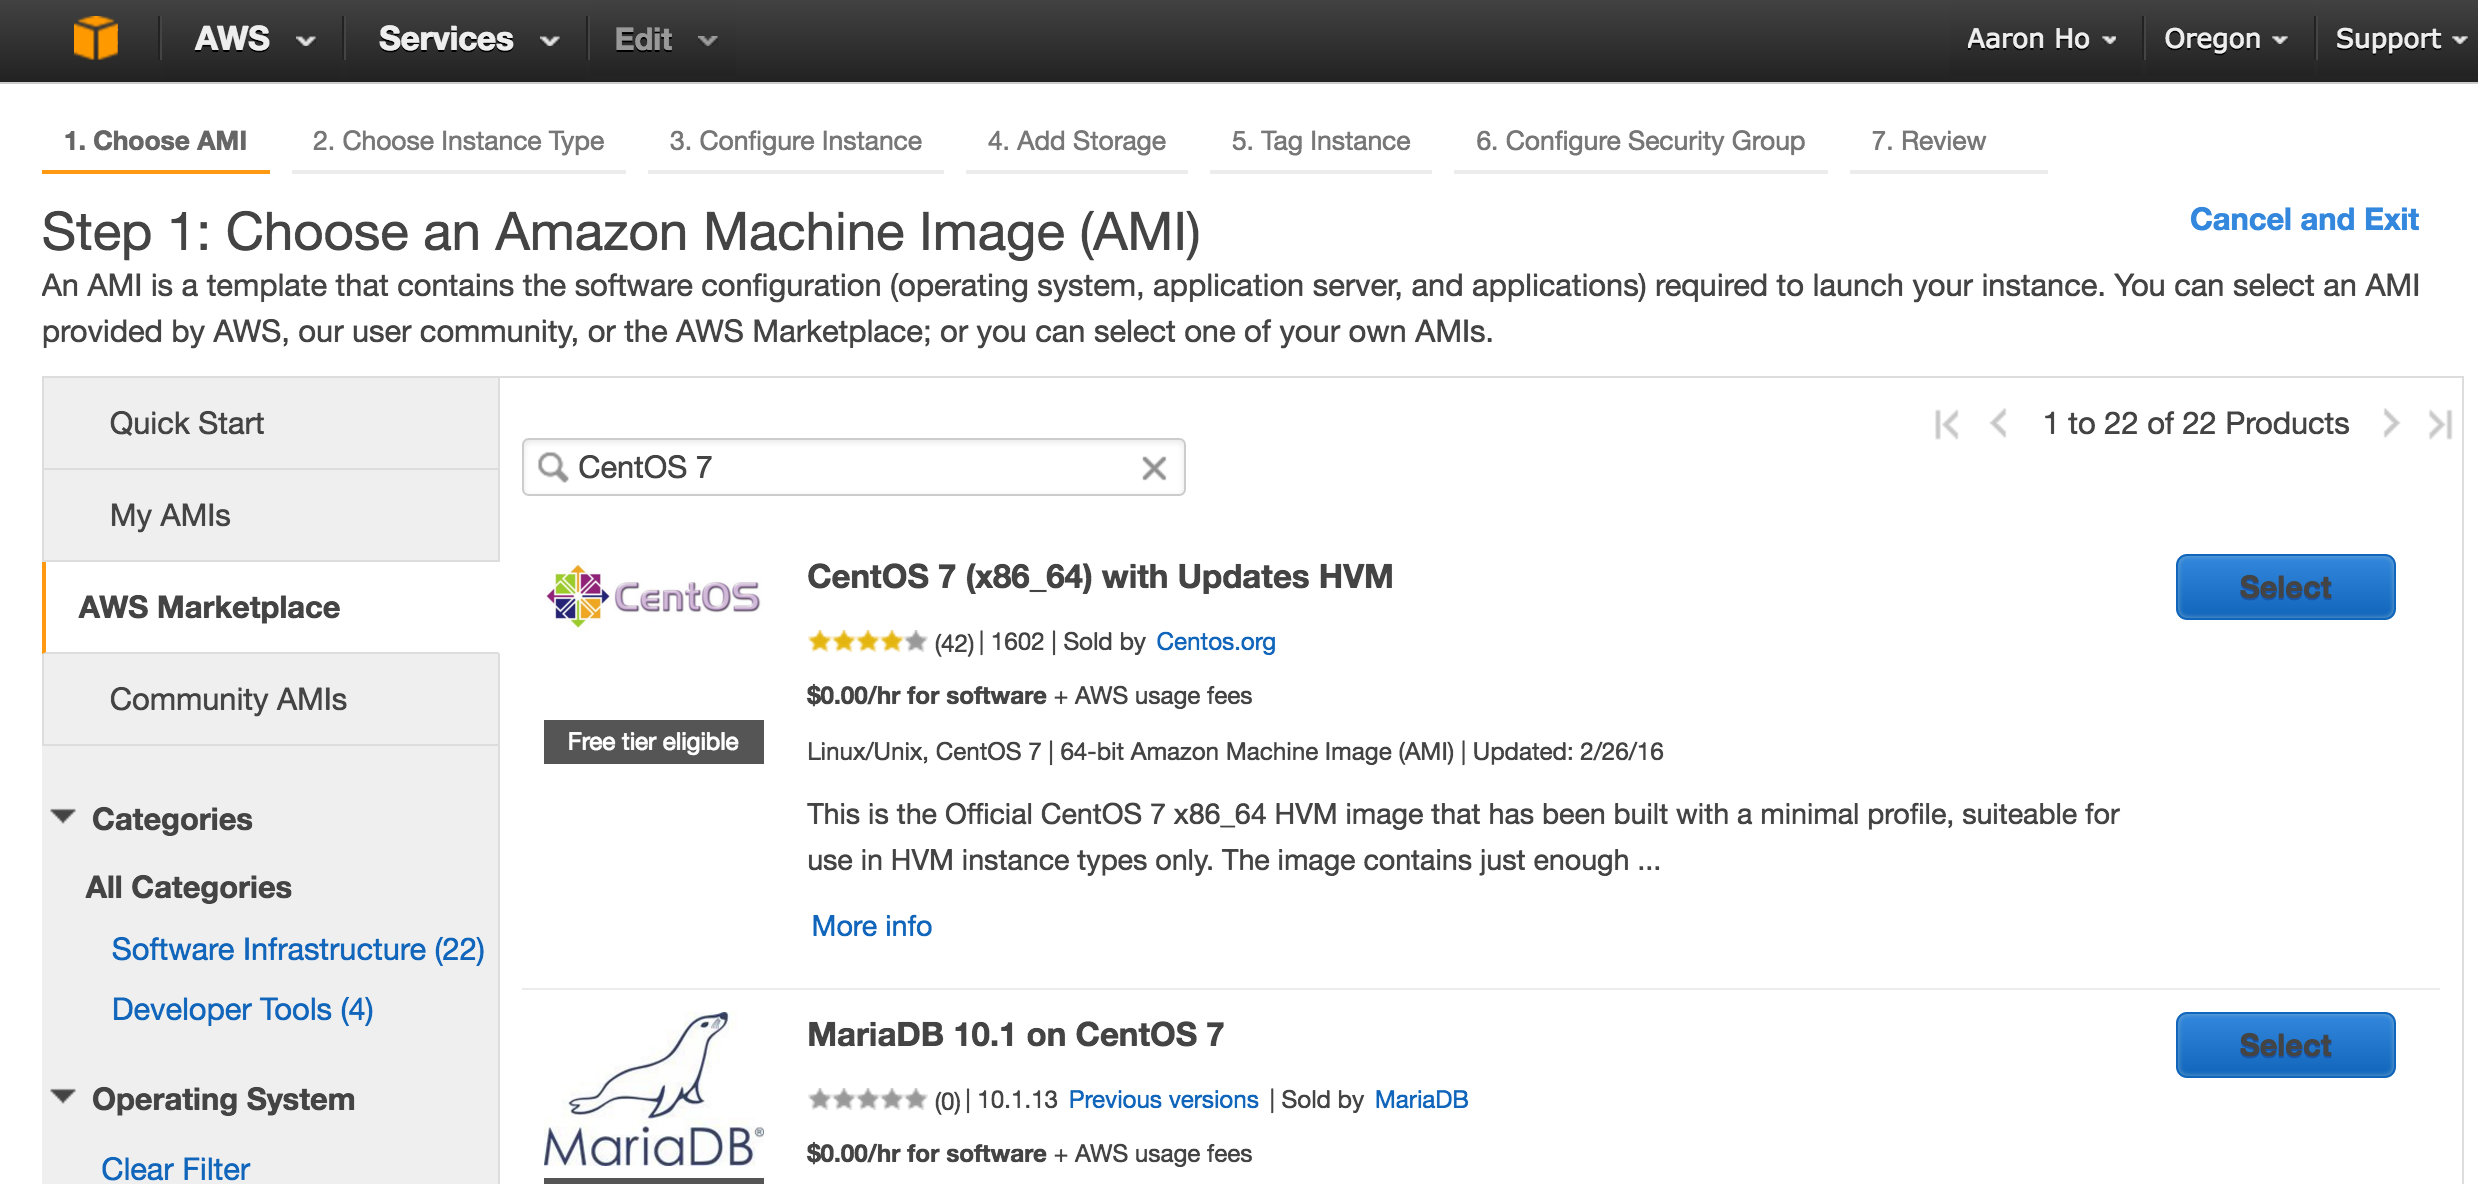Open the Services dropdown menu
The width and height of the screenshot is (2478, 1184).
pyautogui.click(x=468, y=39)
